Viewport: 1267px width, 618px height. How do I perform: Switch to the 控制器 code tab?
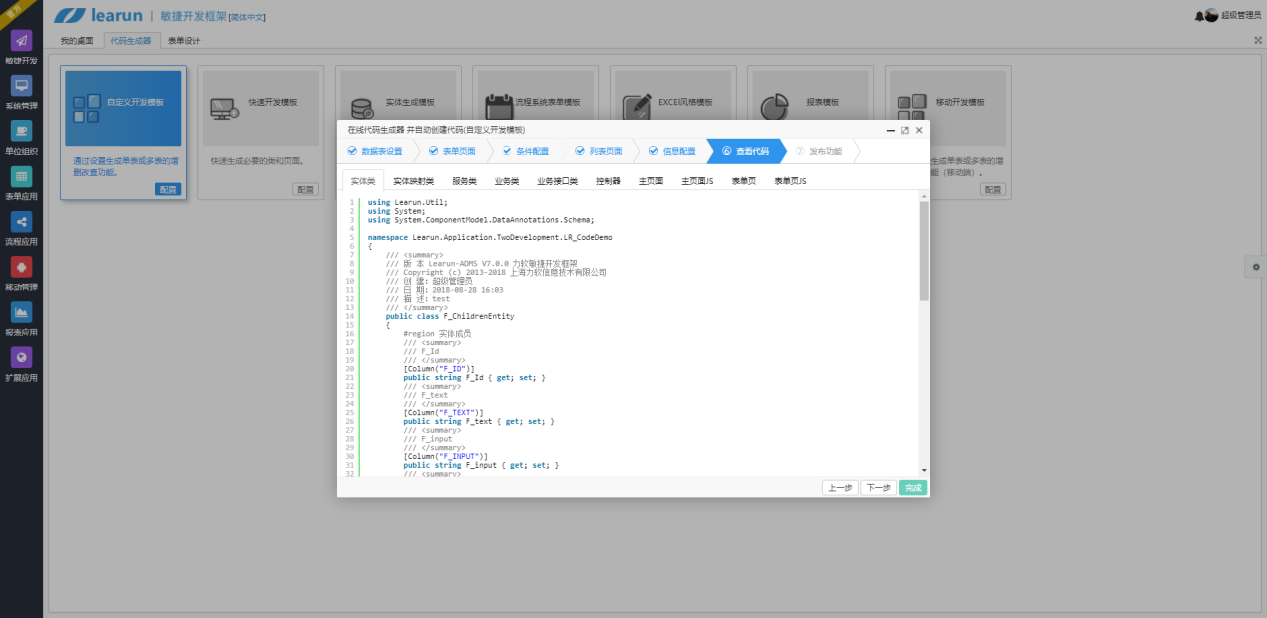pos(608,181)
